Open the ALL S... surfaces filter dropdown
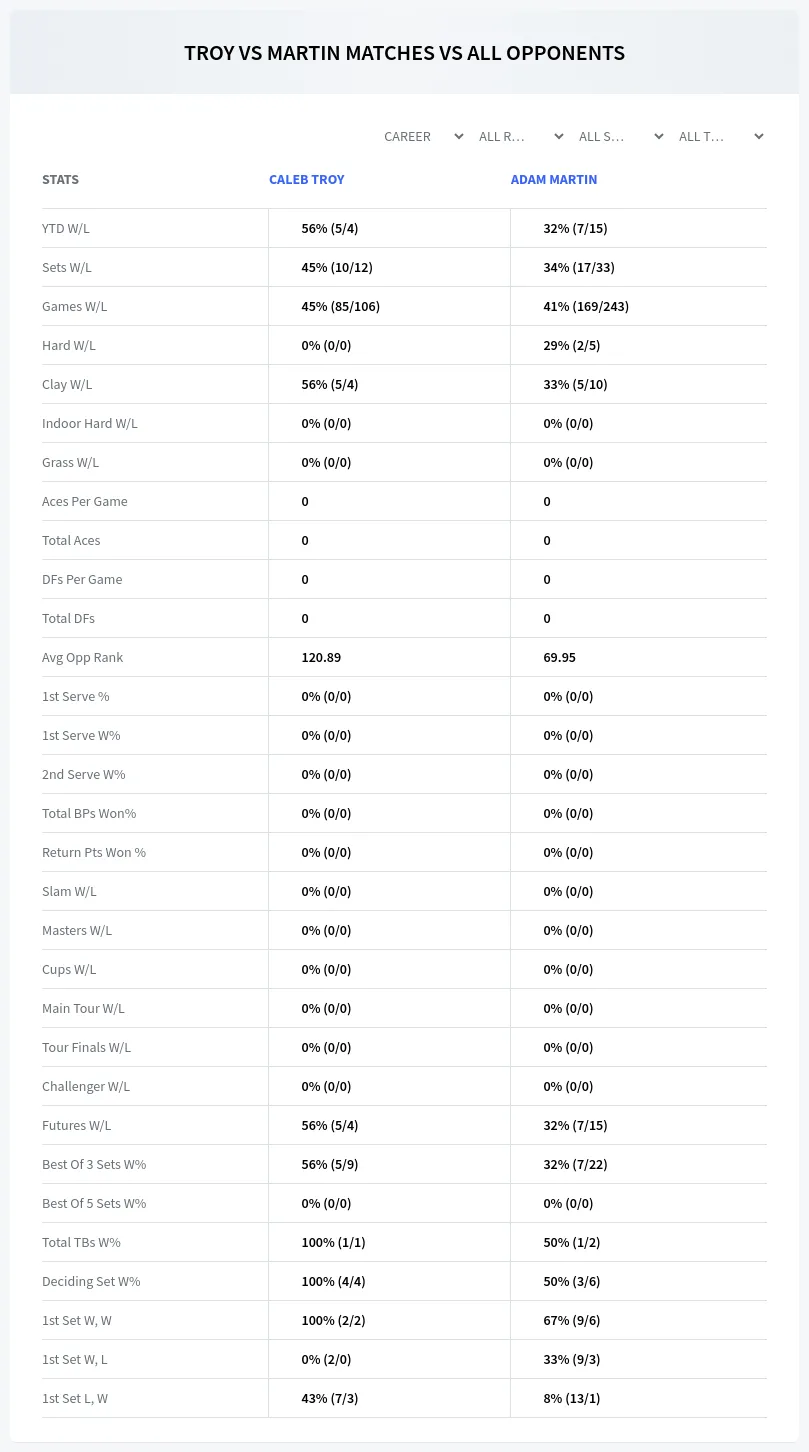 click(x=620, y=136)
